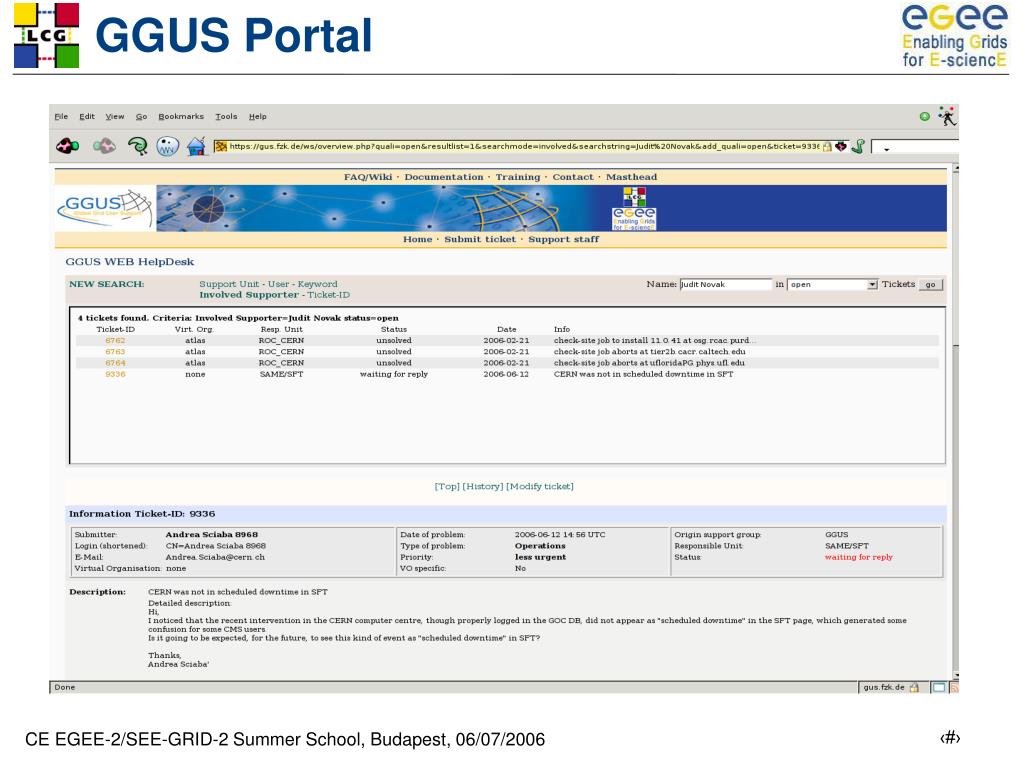Click the info text 'CERN was not in scheduled downtime in SFT' in results

click(643, 374)
